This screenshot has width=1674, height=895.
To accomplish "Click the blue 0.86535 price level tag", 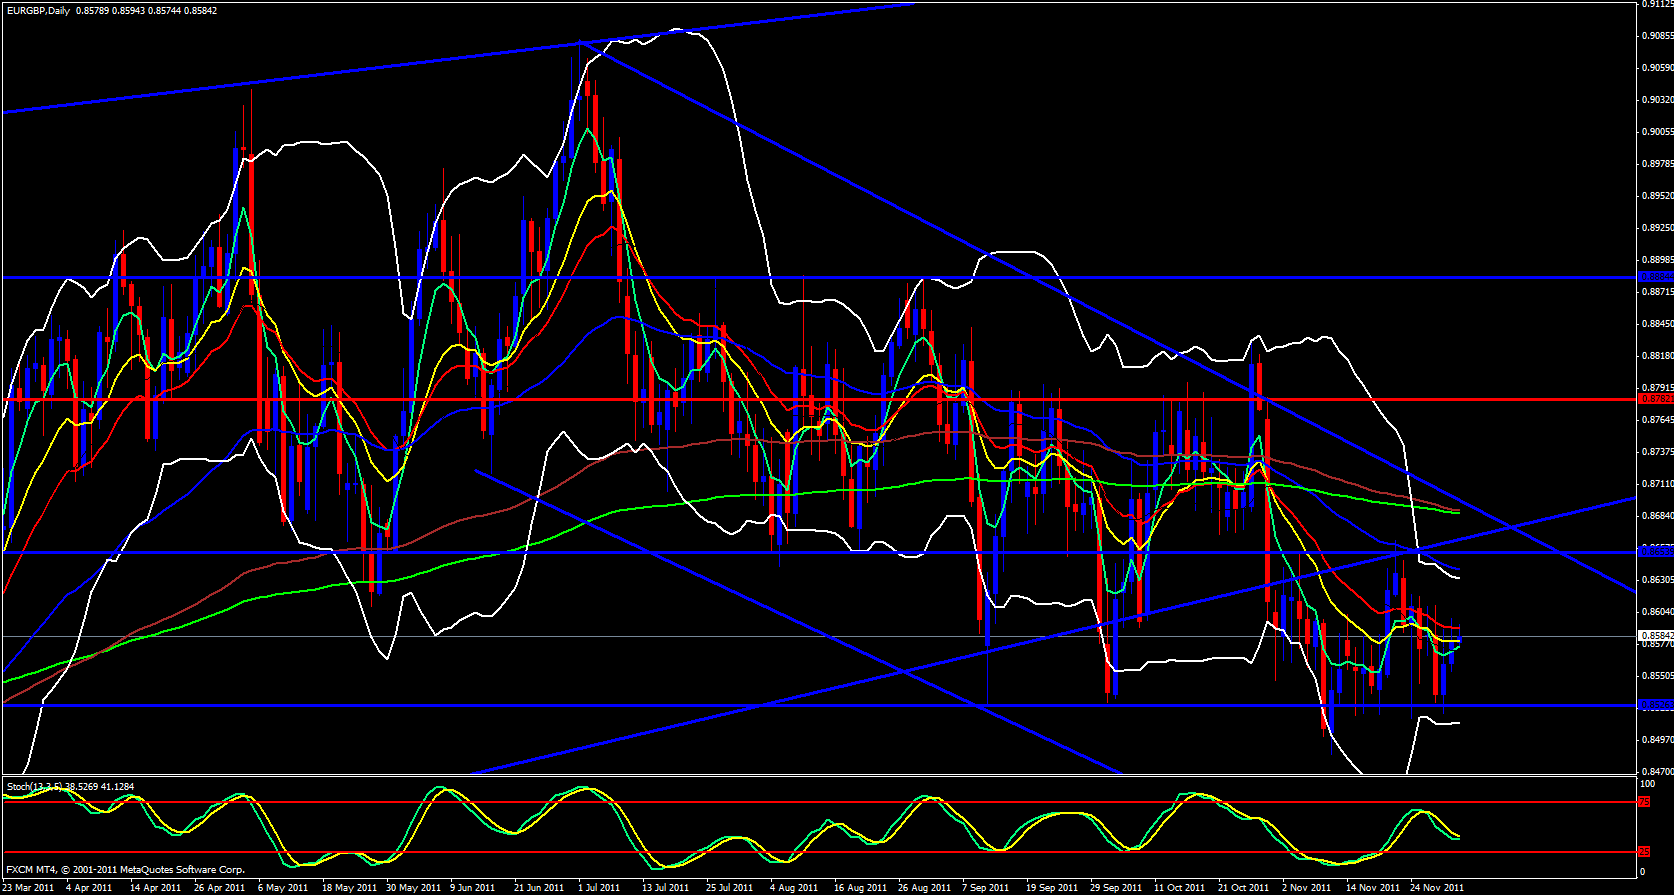I will coord(1654,551).
